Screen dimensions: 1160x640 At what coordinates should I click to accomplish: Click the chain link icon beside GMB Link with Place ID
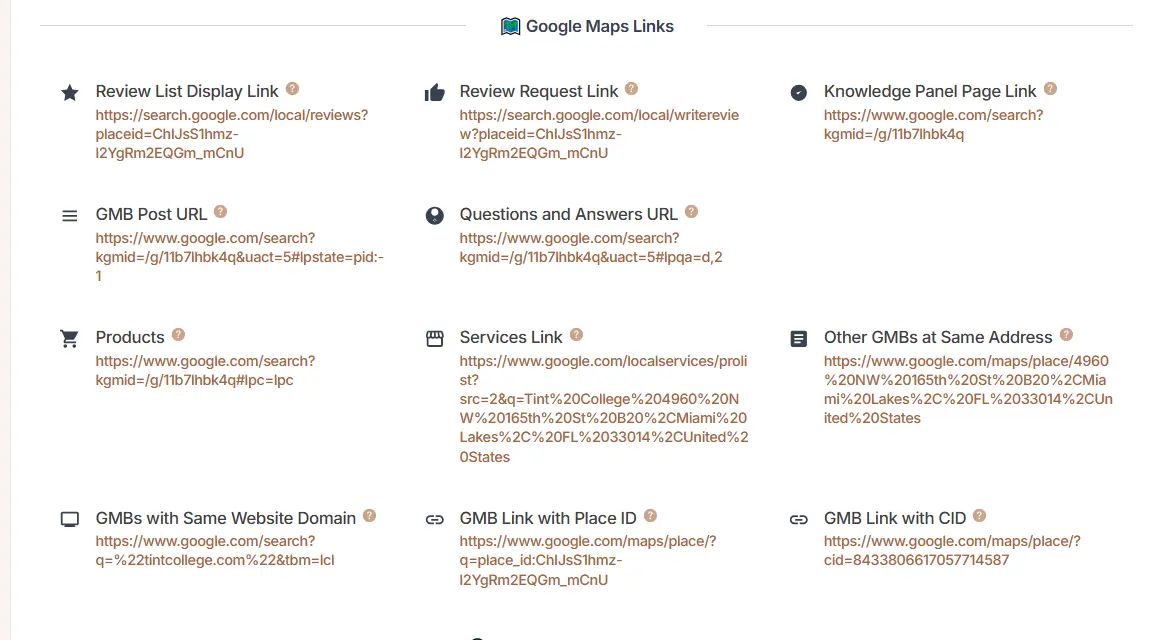click(434, 520)
